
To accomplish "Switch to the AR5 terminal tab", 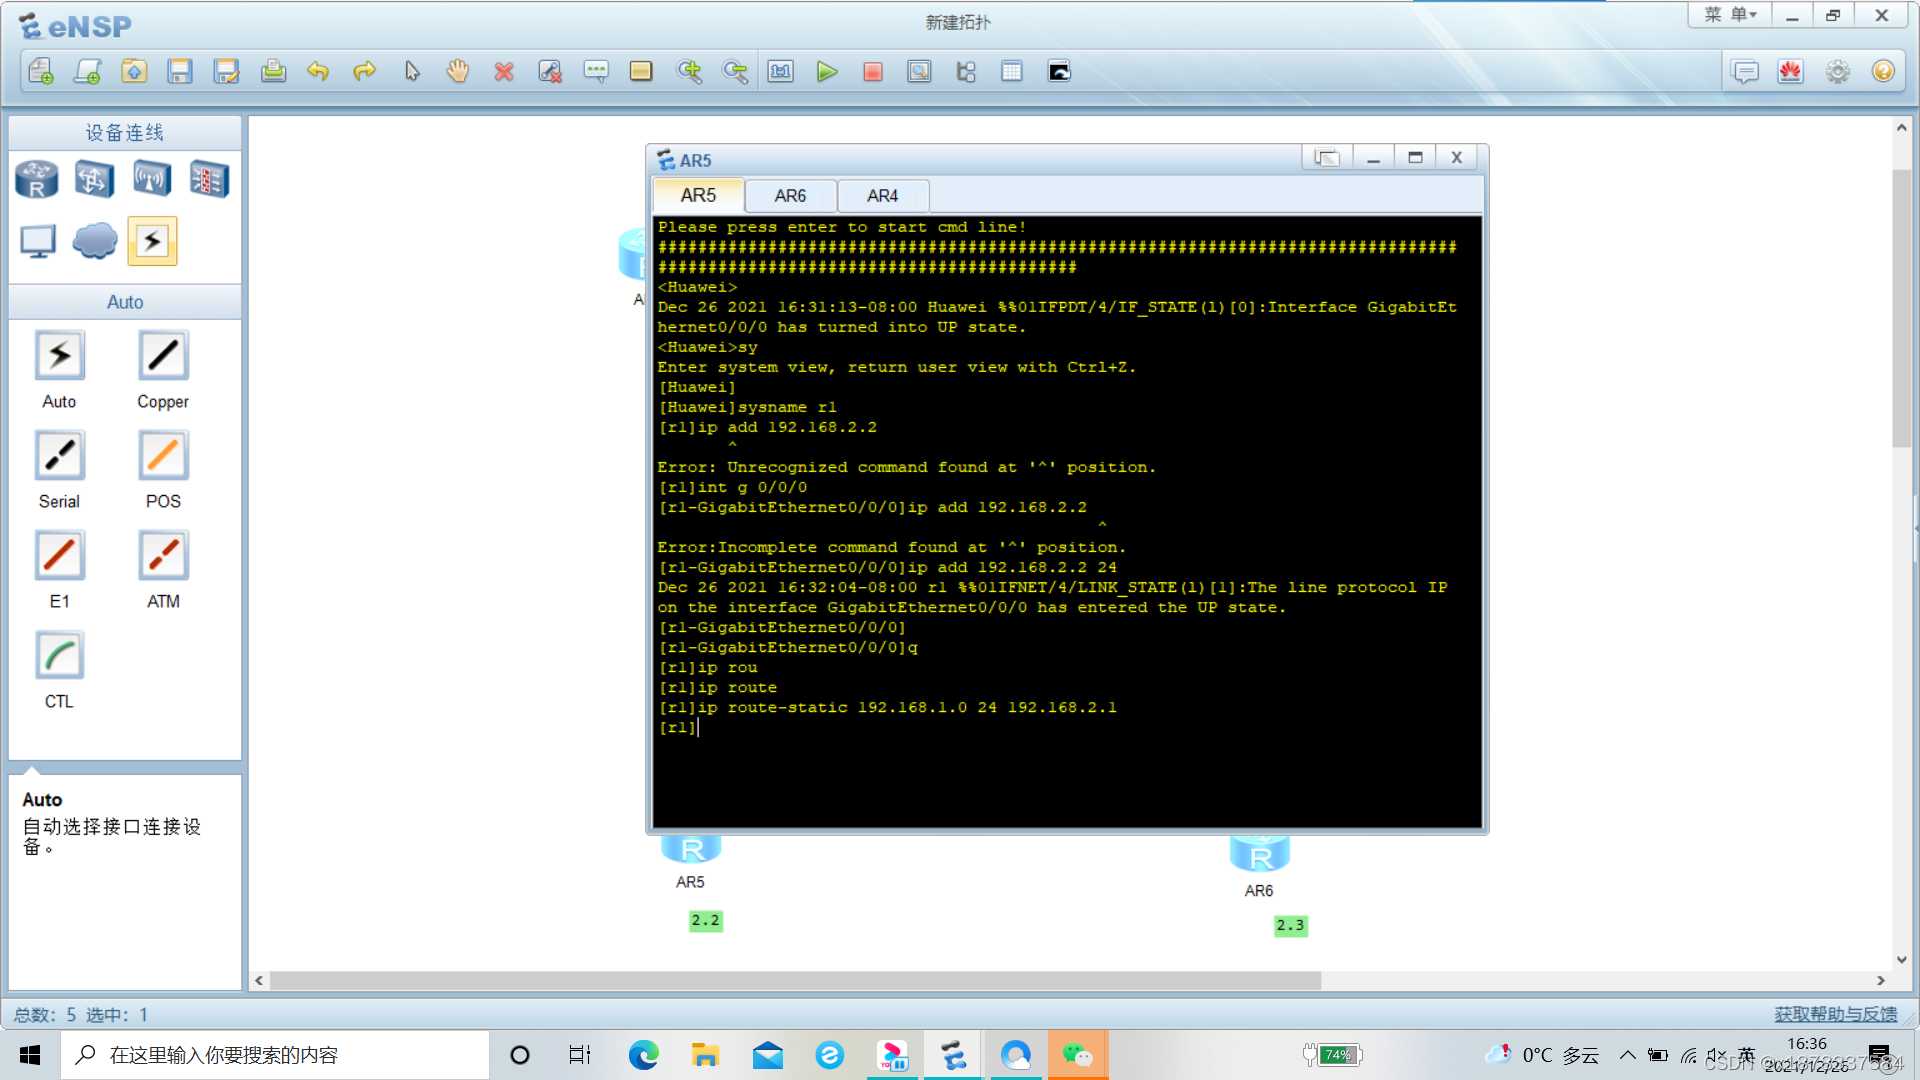I will click(x=698, y=195).
